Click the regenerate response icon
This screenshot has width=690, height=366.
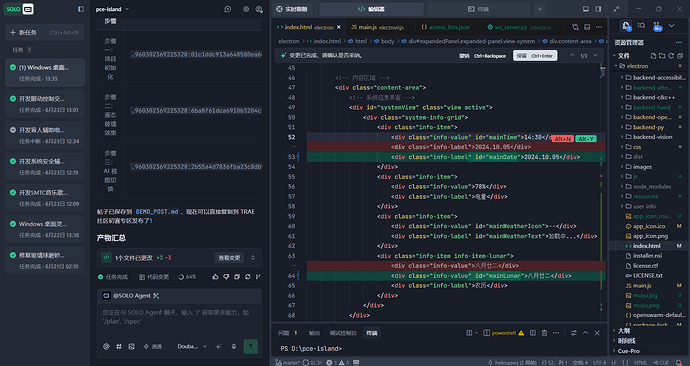tap(248, 277)
